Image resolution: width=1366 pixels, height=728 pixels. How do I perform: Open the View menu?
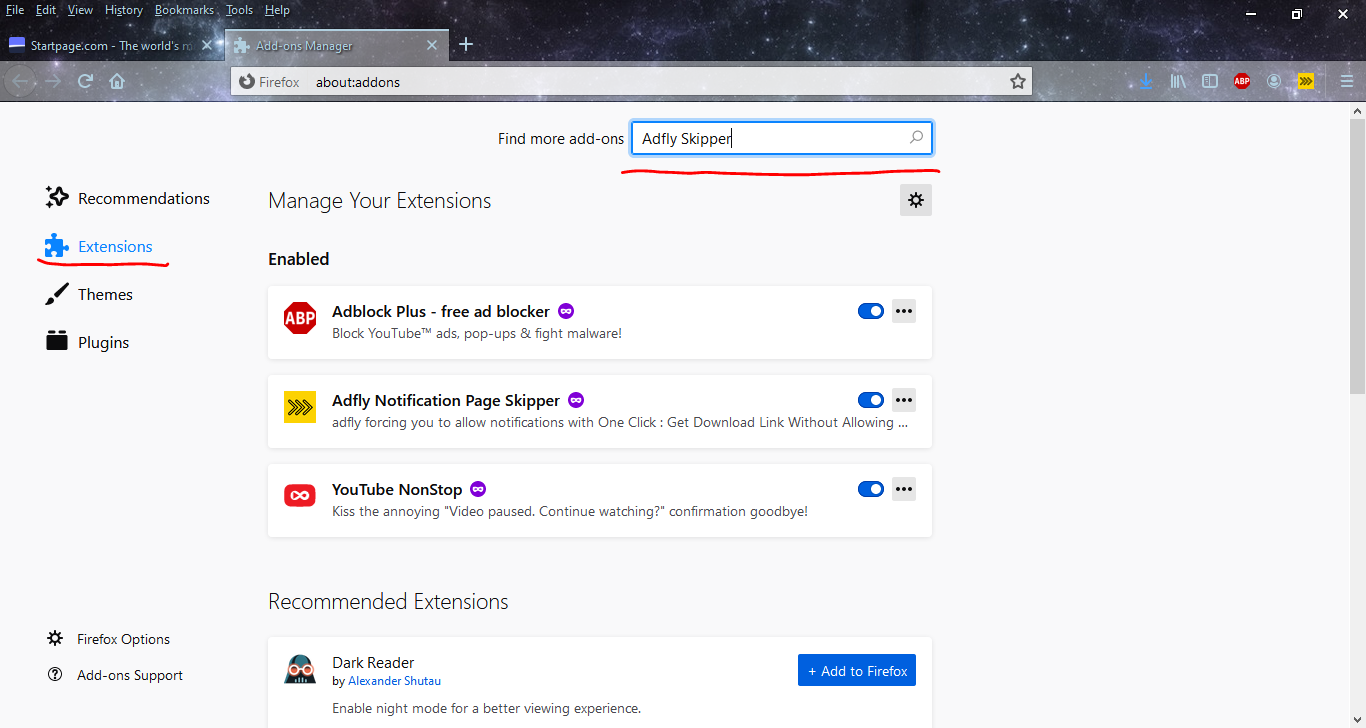[x=80, y=10]
